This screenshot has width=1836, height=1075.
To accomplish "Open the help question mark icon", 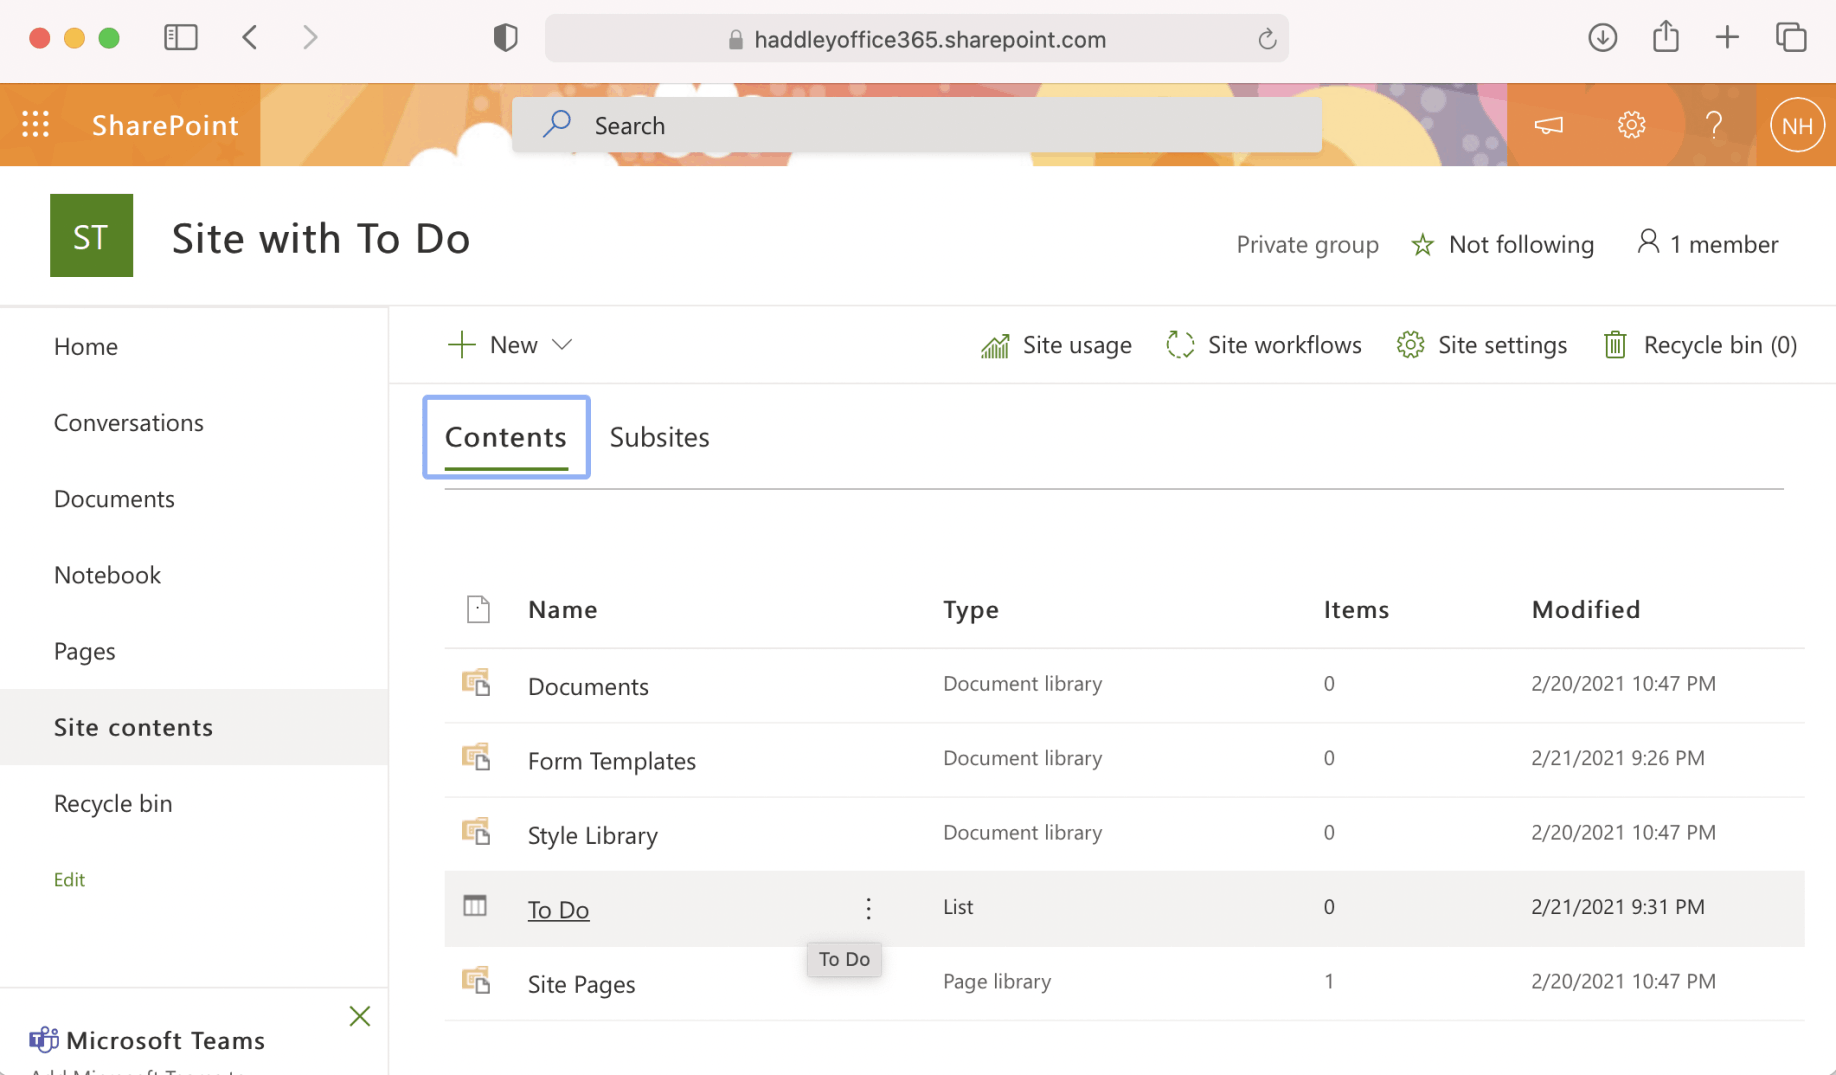I will click(x=1714, y=125).
